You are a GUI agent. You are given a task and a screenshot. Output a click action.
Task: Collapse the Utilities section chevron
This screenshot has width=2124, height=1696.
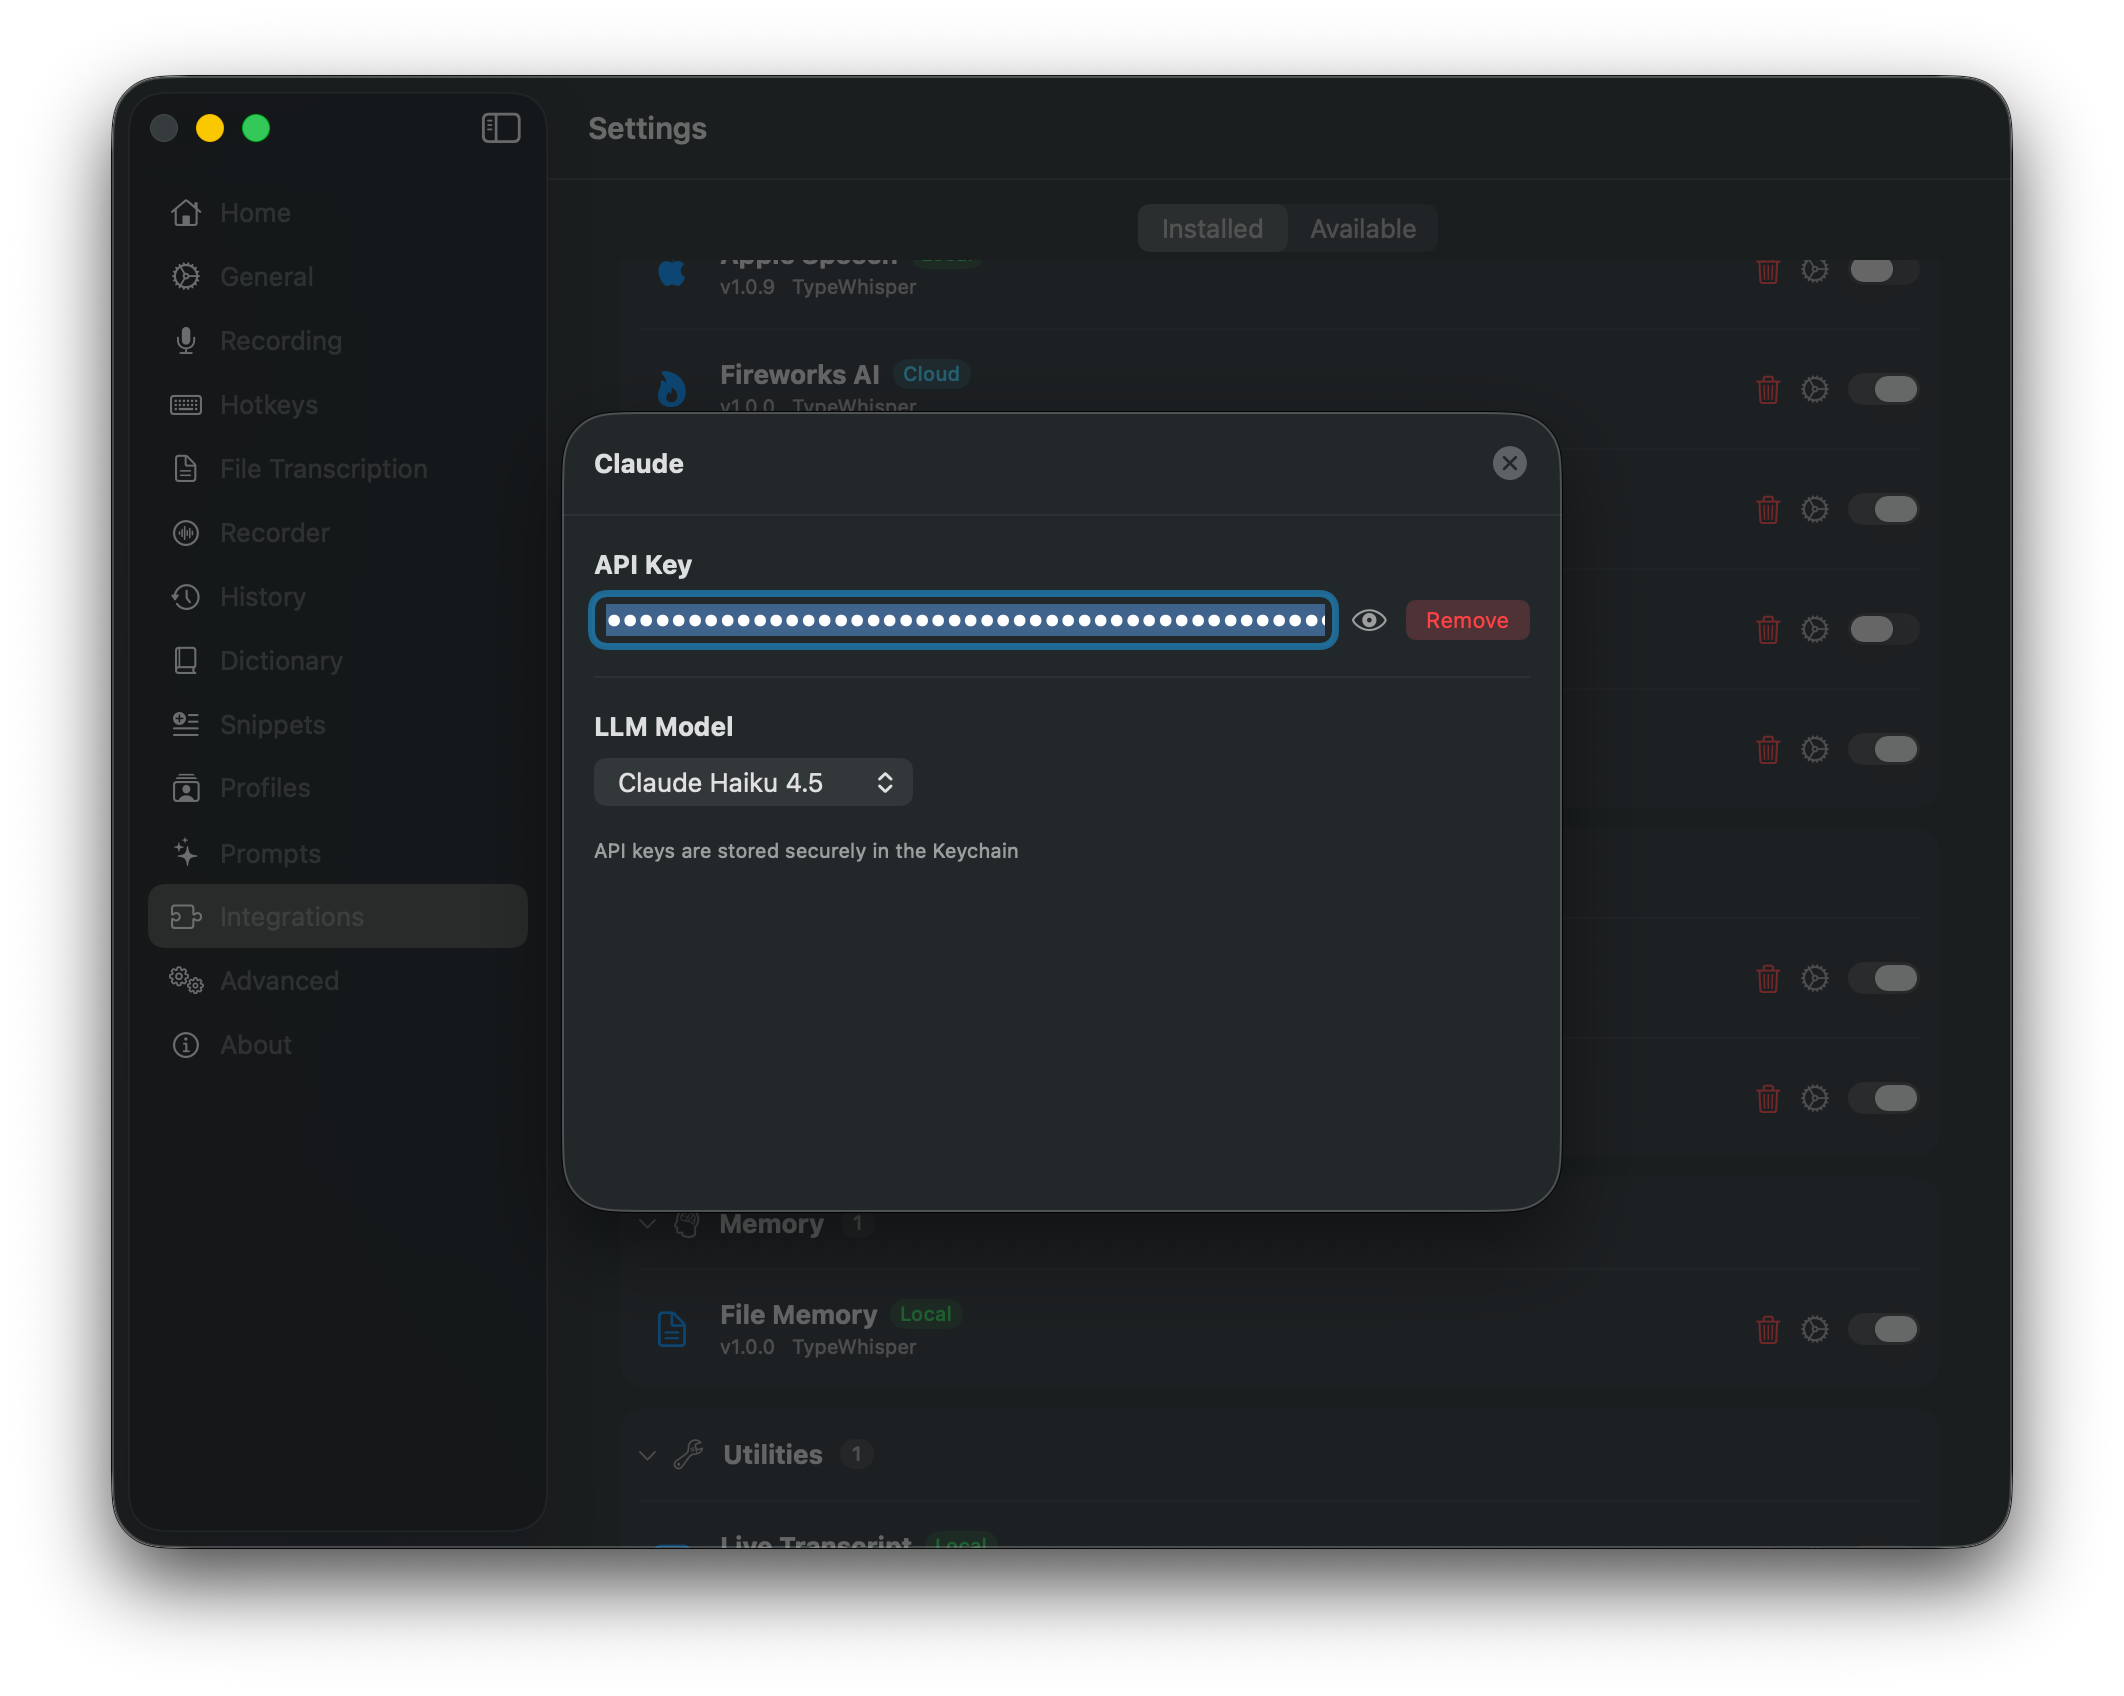648,1455
